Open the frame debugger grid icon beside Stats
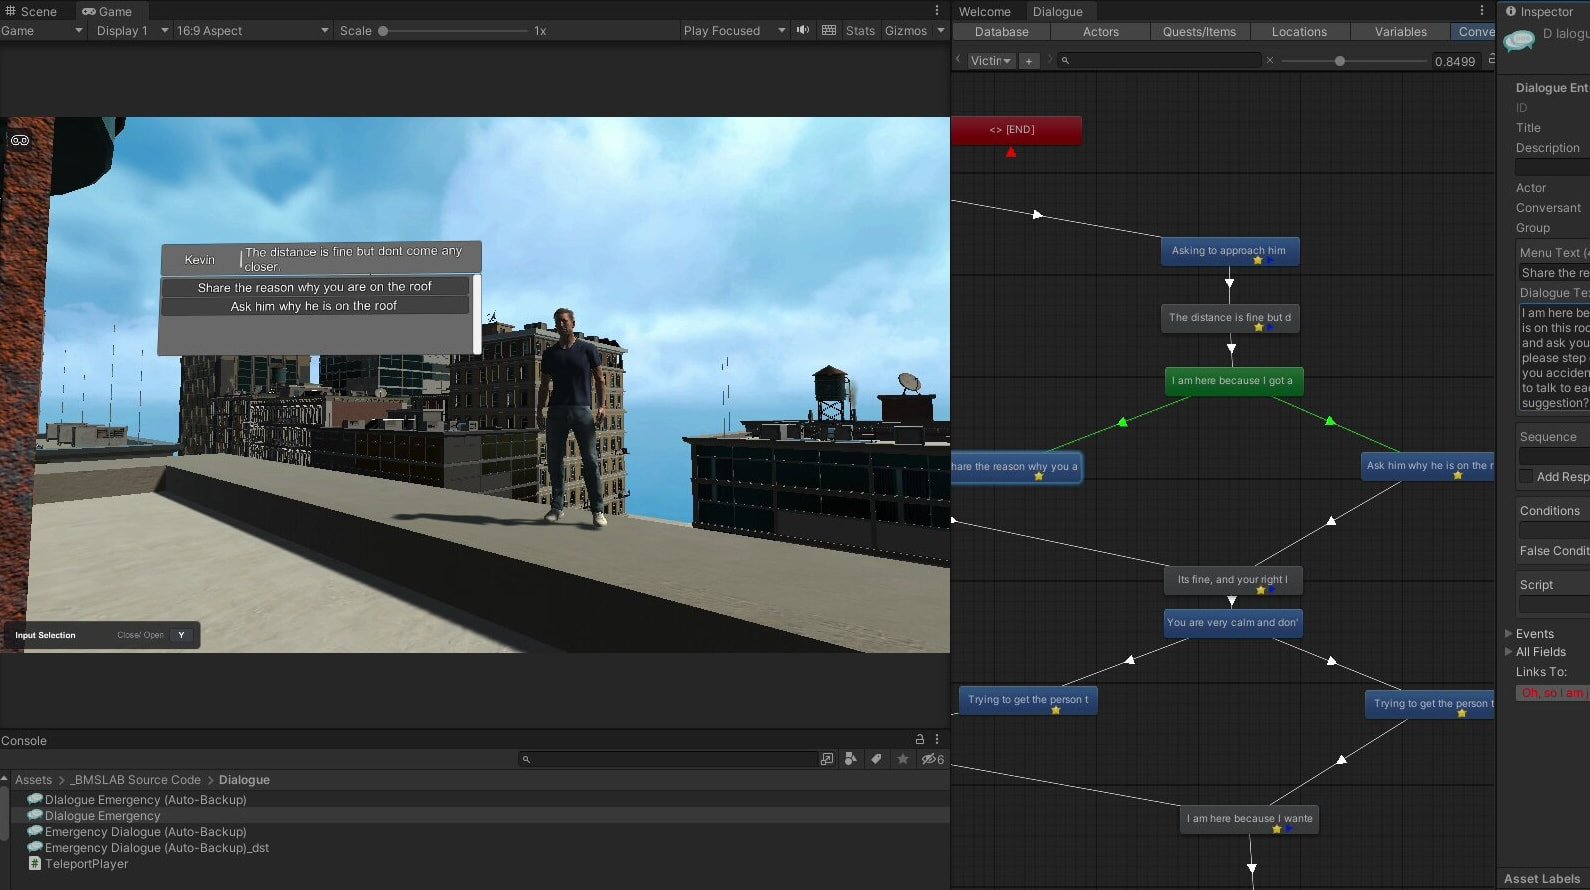 829,30
